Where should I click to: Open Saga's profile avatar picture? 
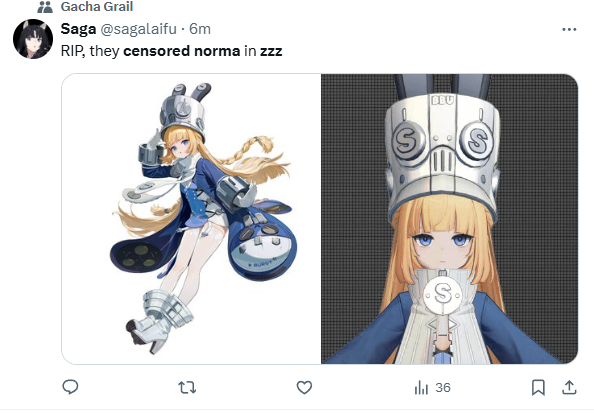(33, 39)
